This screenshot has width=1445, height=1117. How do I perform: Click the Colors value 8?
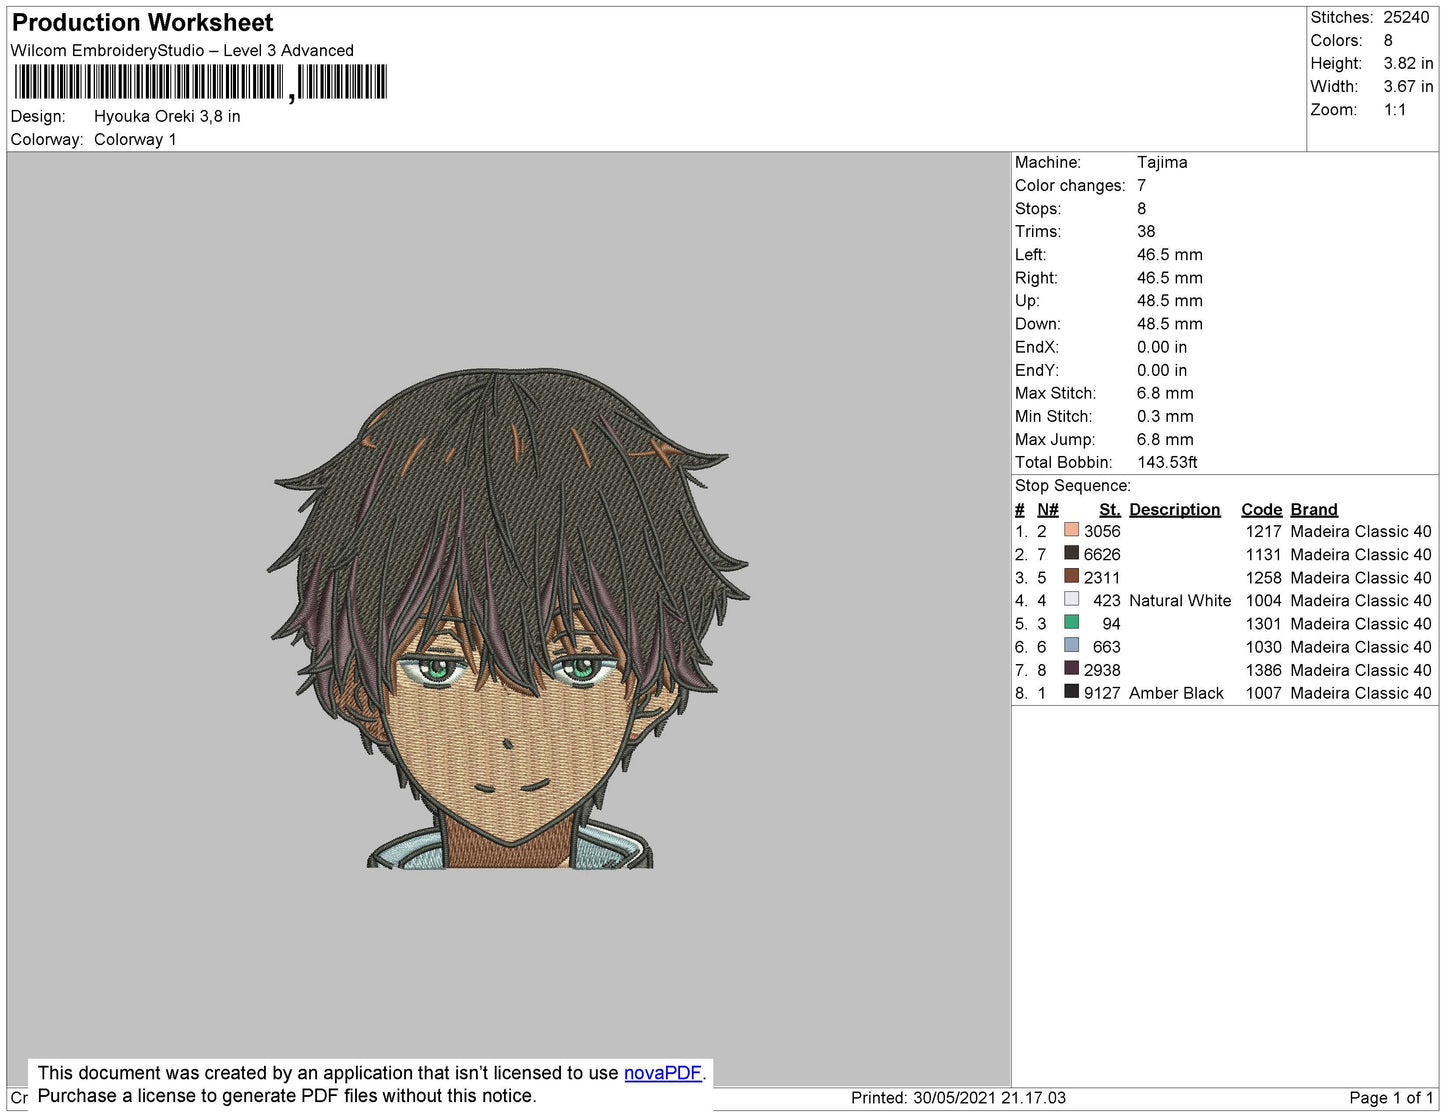click(1388, 40)
